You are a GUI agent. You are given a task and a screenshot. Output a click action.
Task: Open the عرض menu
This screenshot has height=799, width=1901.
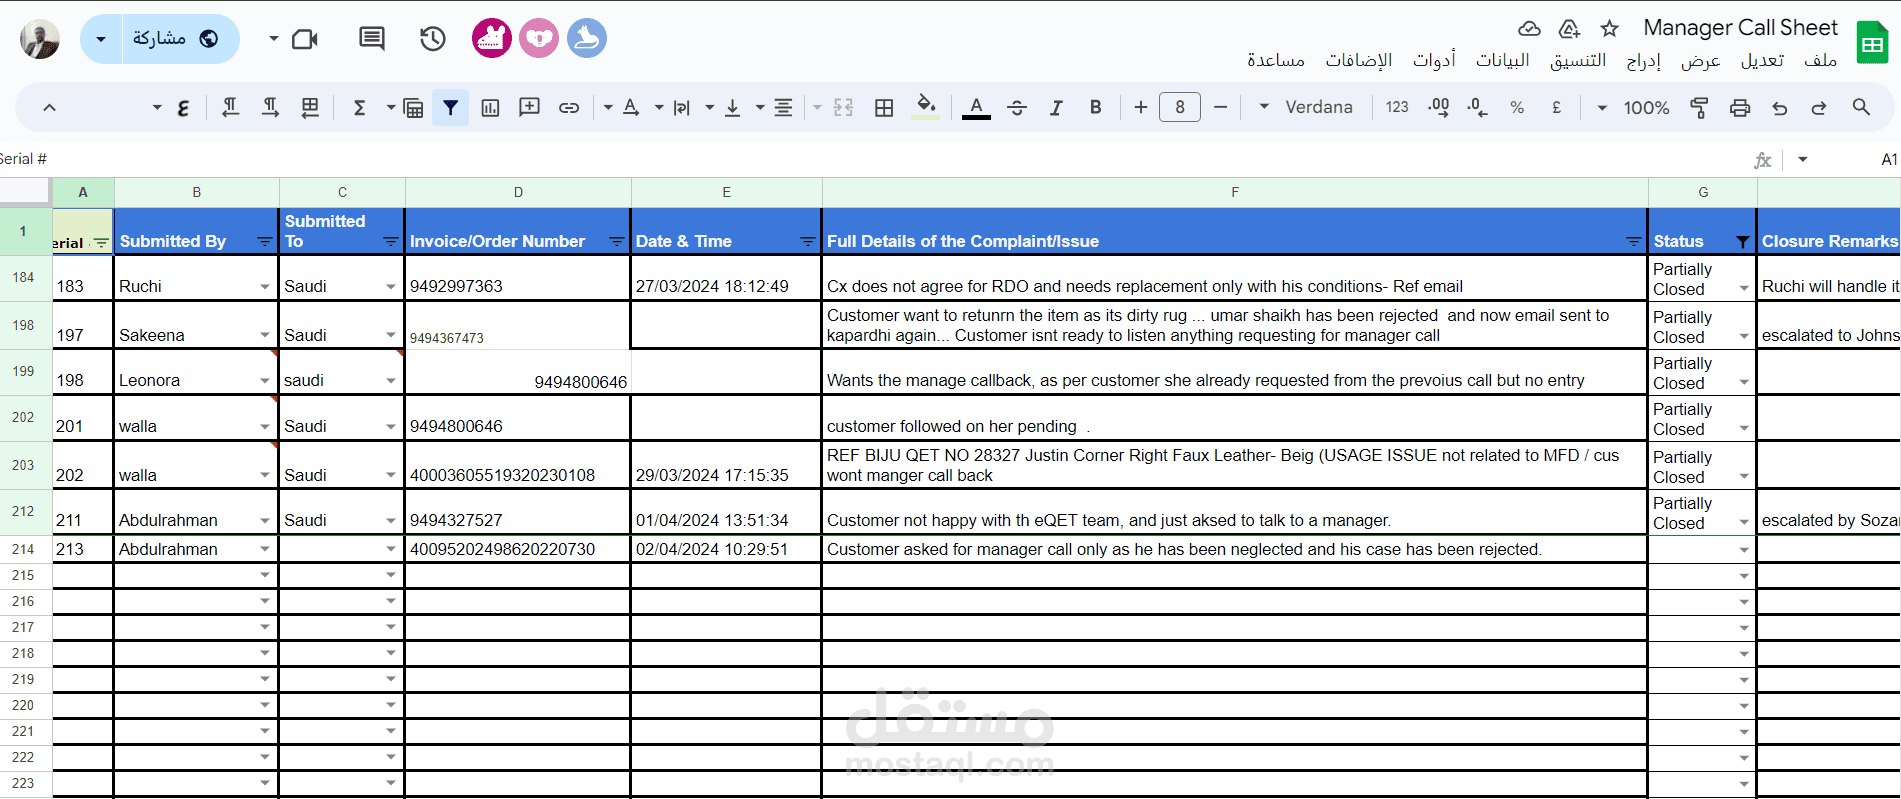[x=1700, y=60]
